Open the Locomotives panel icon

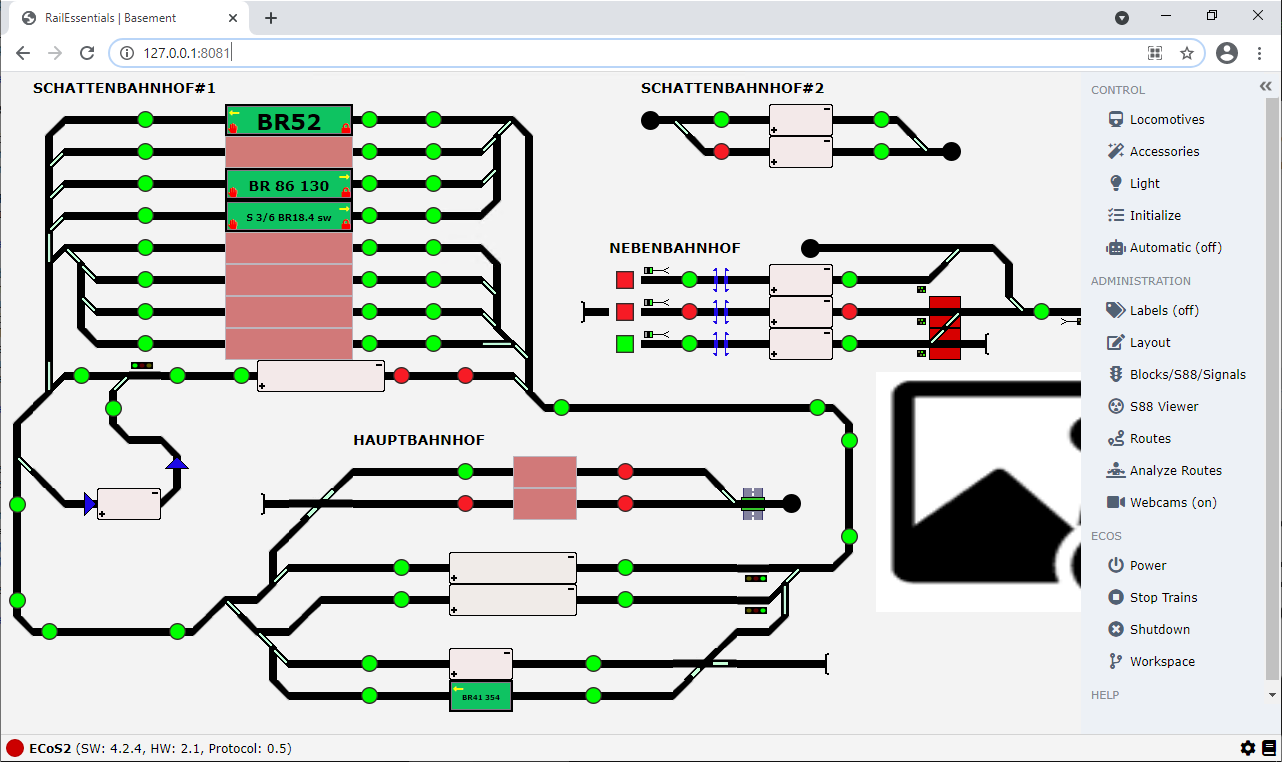coord(1116,119)
